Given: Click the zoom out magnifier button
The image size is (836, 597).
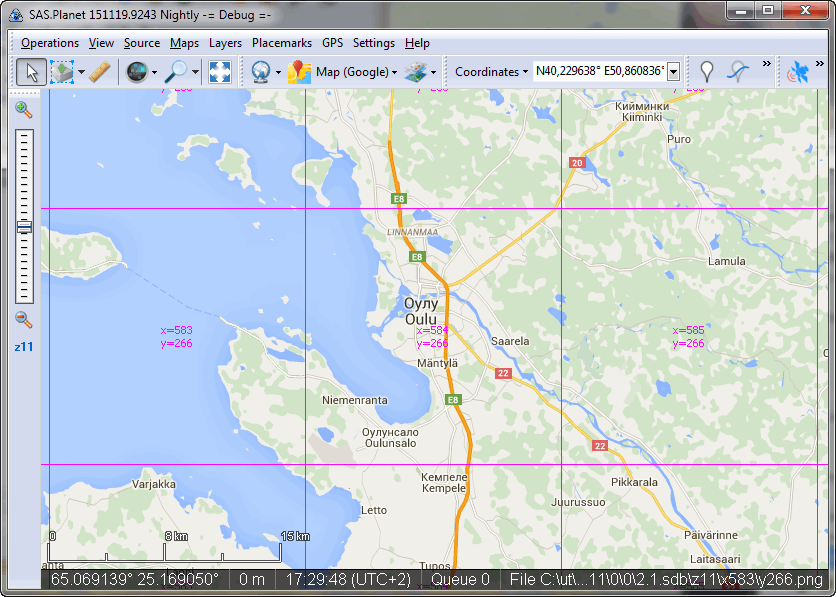Looking at the screenshot, I should (24, 320).
